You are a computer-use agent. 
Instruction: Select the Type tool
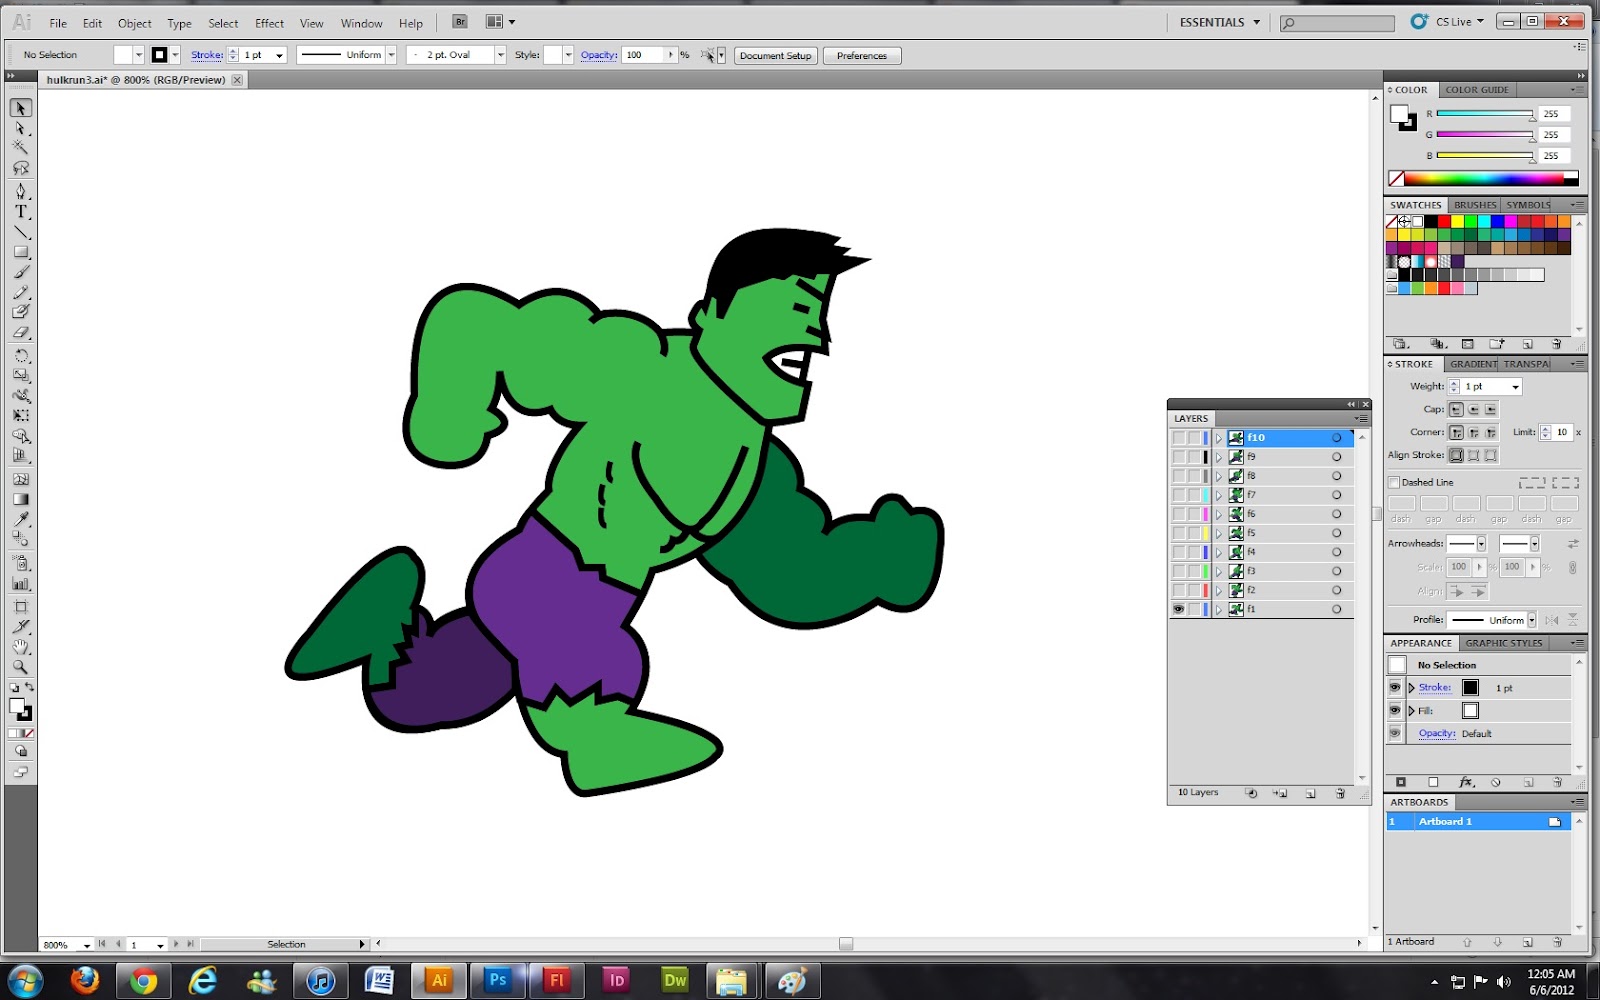(21, 212)
